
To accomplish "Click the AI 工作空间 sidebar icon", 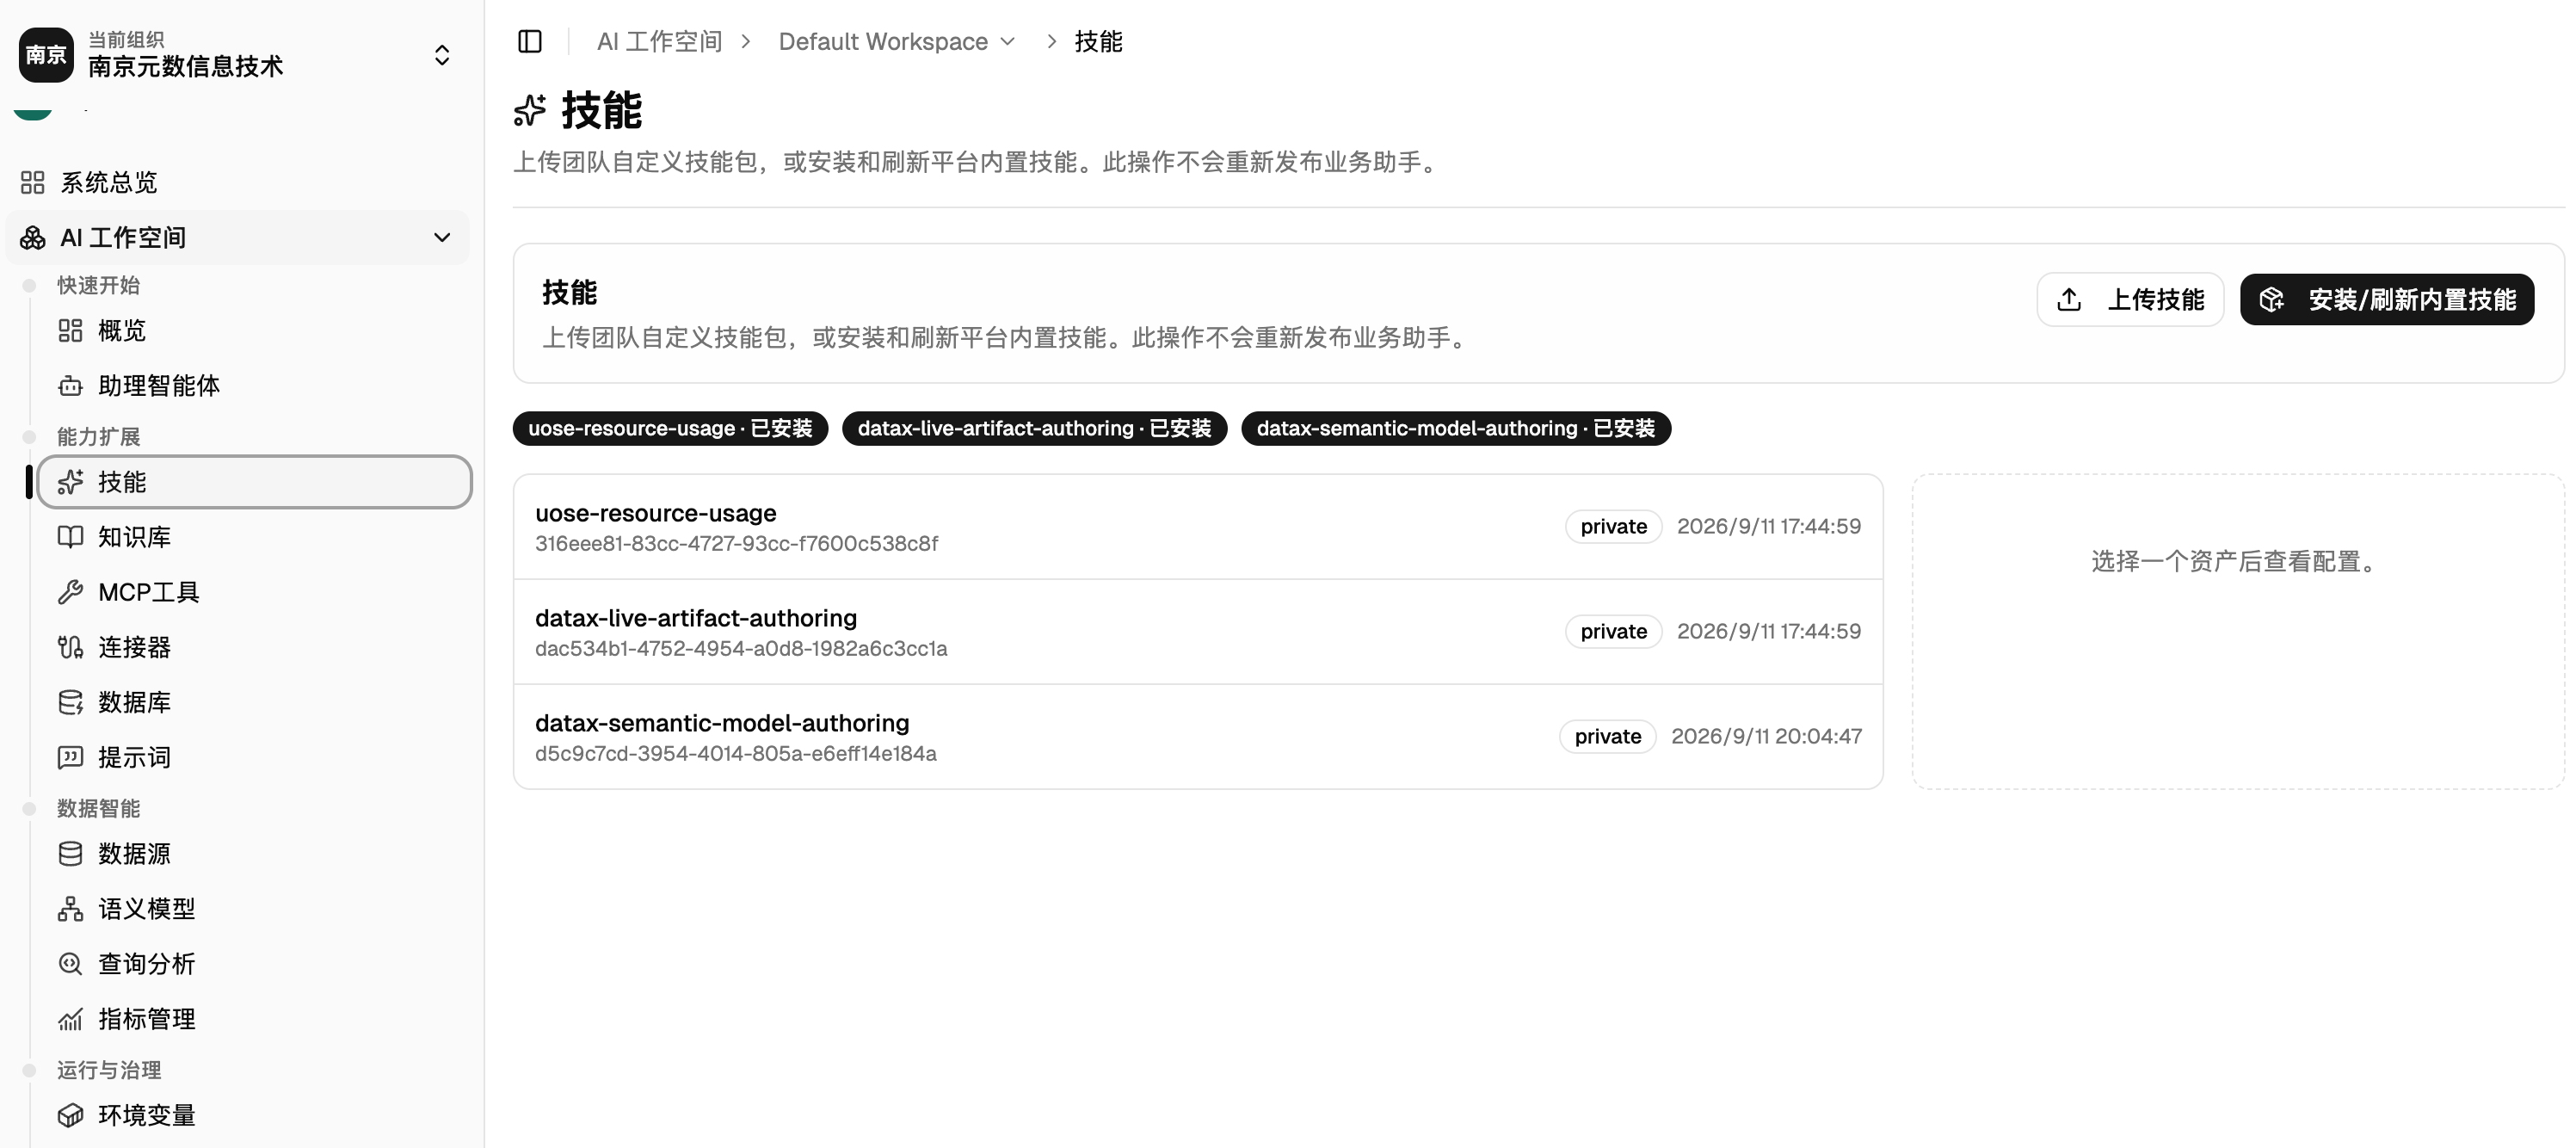I will tap(33, 237).
